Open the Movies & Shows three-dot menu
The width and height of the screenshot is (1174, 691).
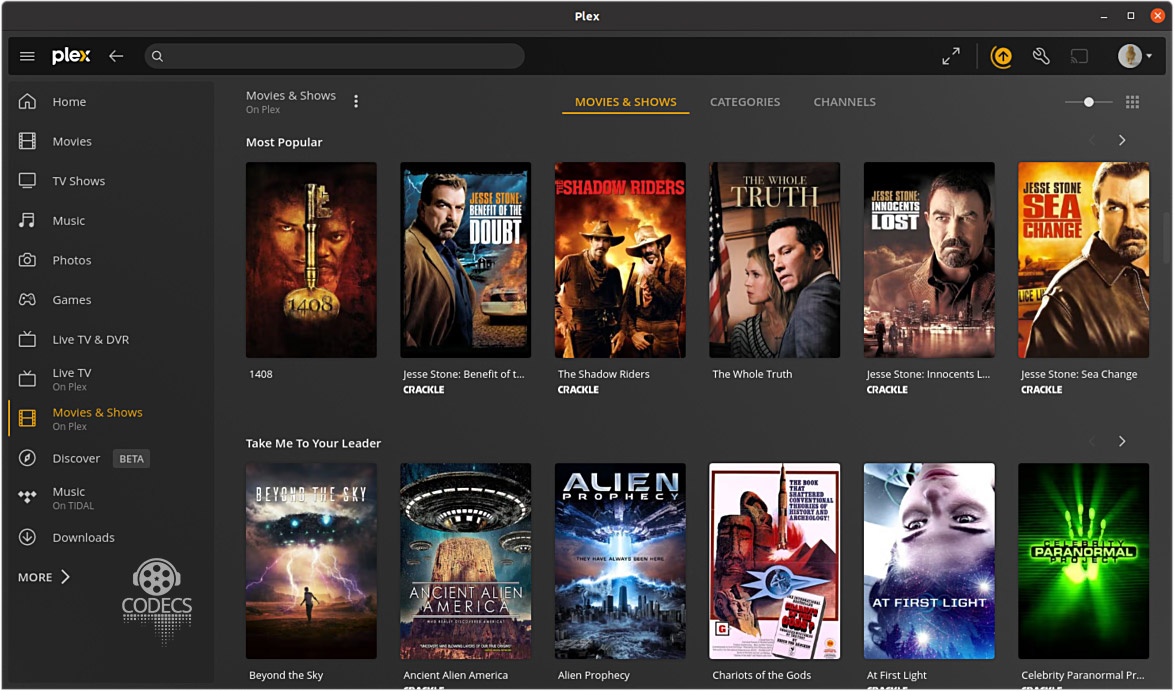point(355,101)
